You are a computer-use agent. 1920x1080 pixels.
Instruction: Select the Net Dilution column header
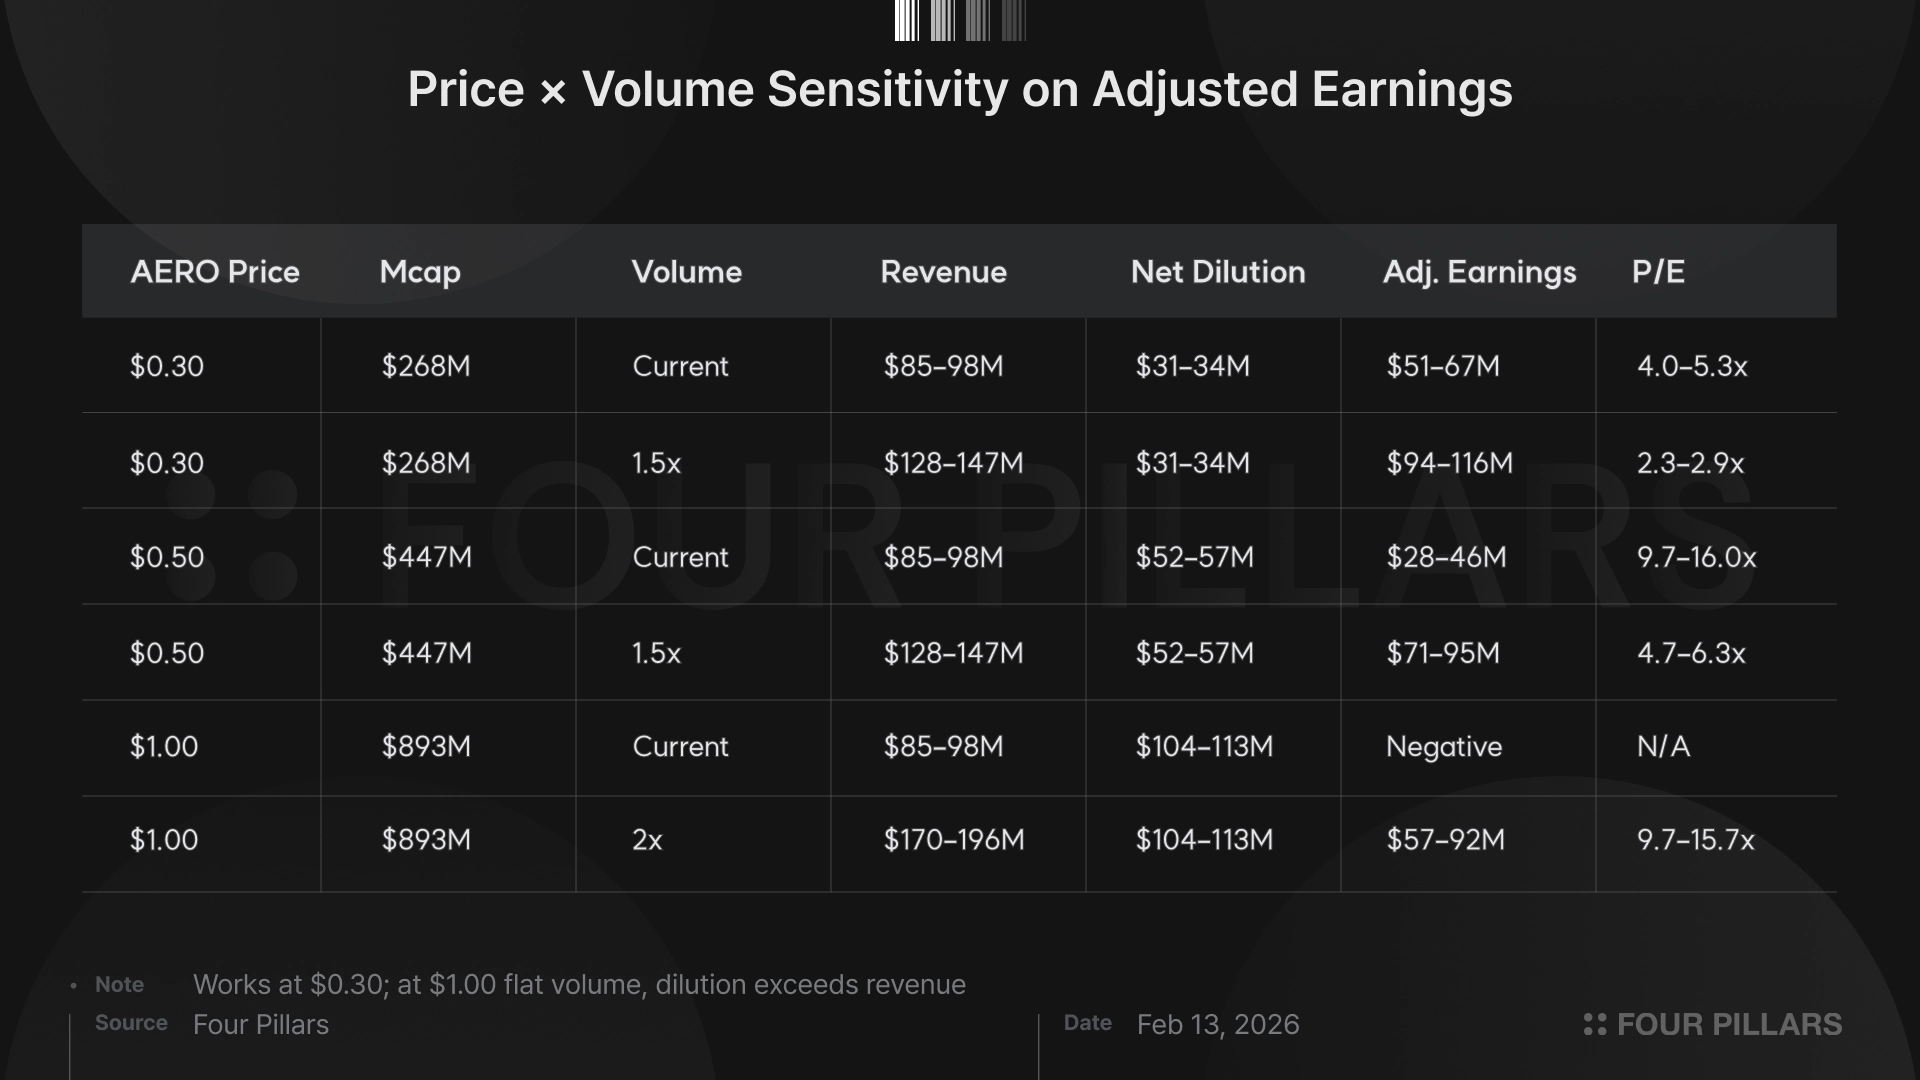(1218, 272)
